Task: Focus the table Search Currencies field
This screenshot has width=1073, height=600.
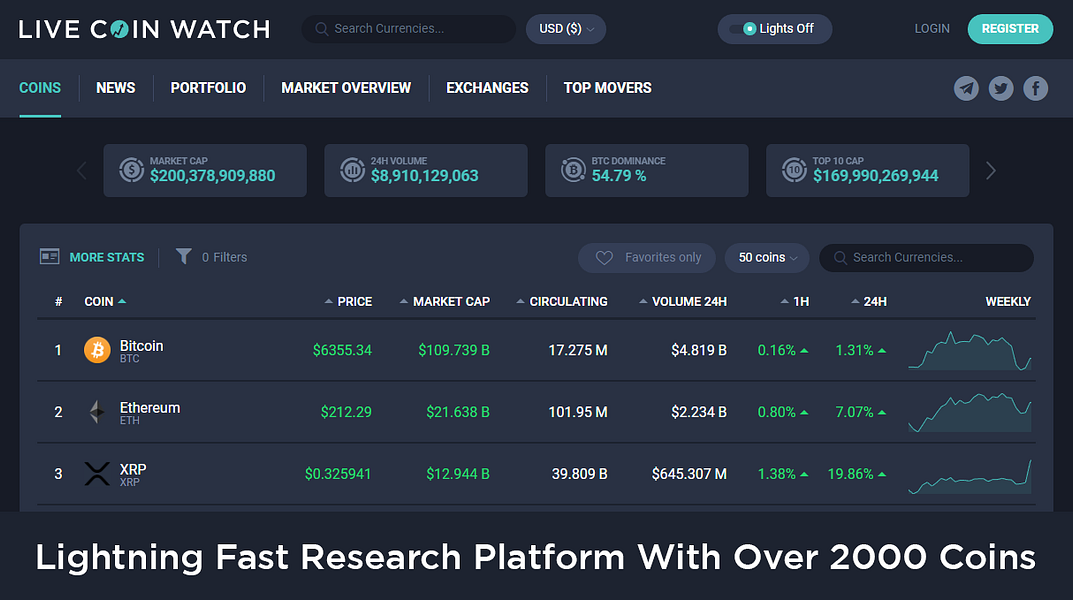Action: click(927, 258)
